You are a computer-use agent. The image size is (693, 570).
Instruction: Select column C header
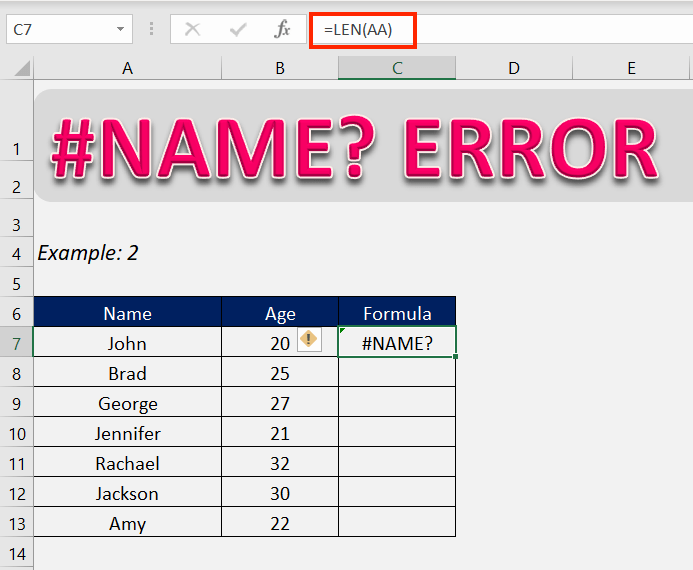(397, 68)
